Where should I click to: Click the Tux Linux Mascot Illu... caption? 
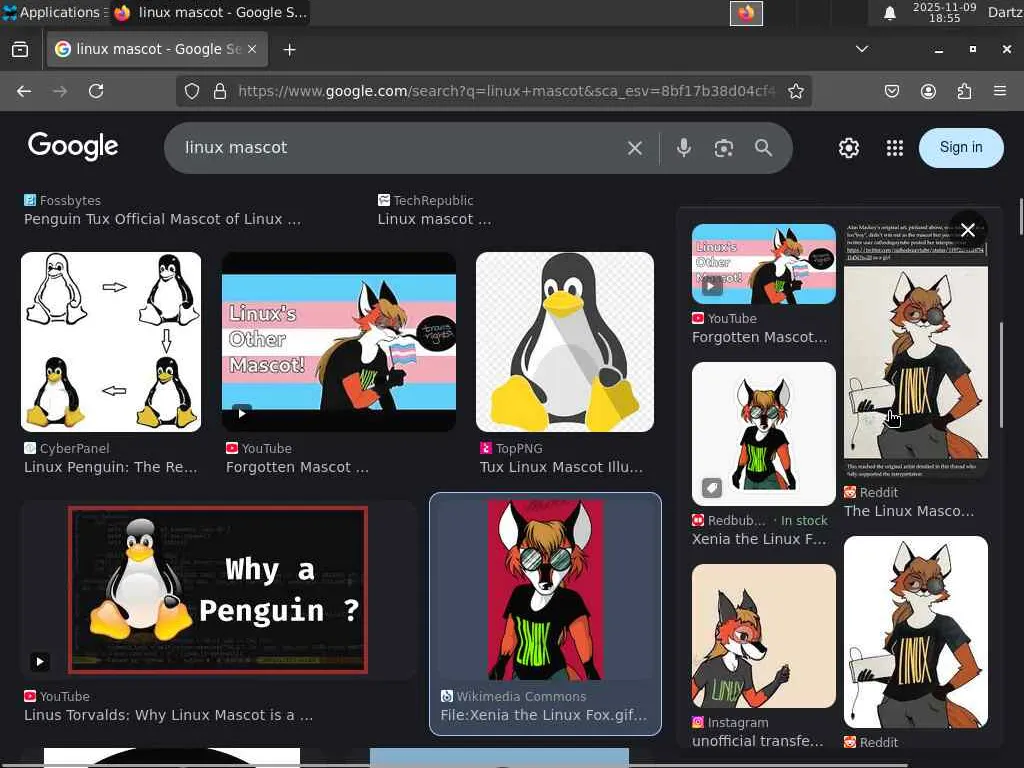click(x=561, y=468)
